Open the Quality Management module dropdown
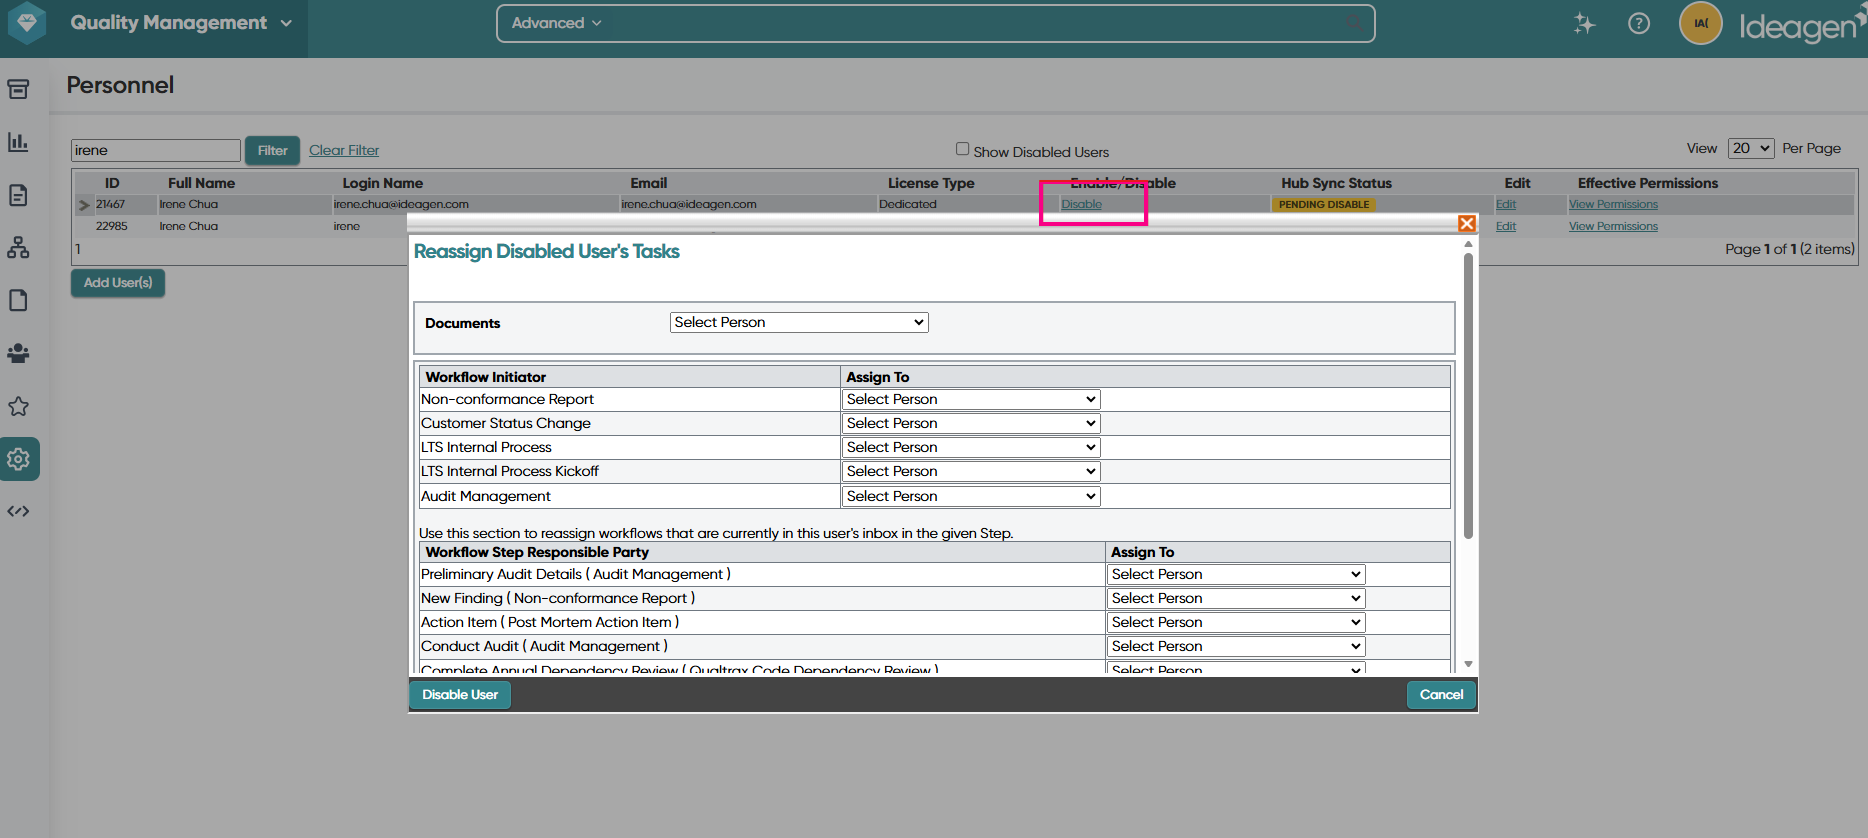 point(181,23)
